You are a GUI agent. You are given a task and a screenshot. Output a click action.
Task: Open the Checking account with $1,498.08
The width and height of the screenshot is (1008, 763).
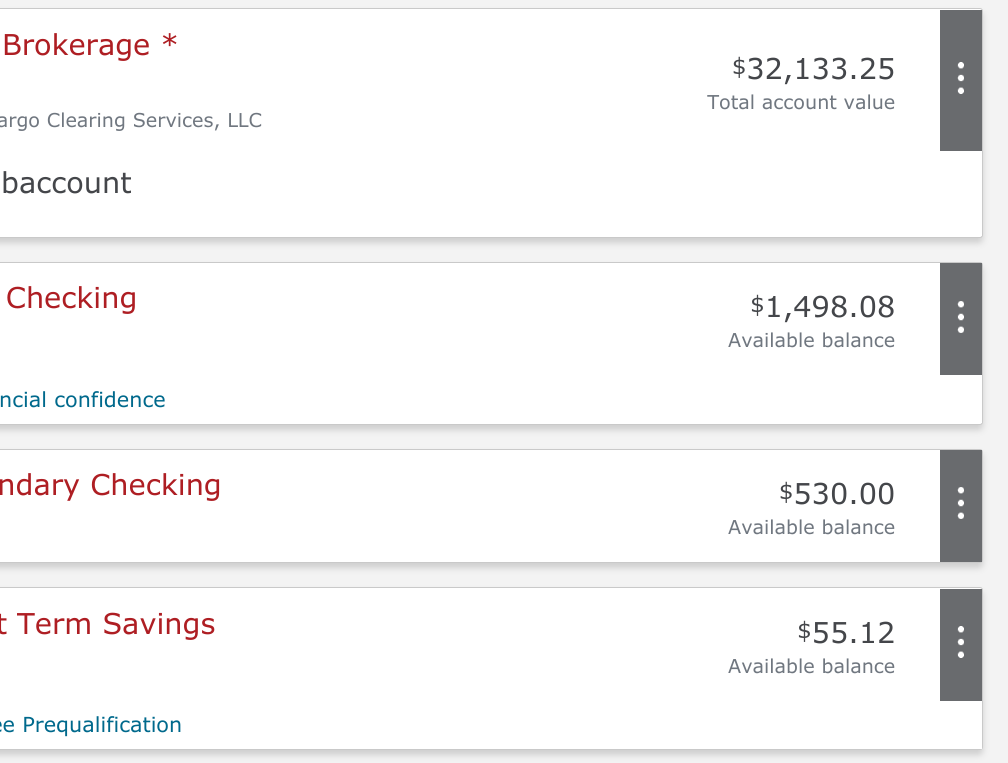click(x=71, y=298)
